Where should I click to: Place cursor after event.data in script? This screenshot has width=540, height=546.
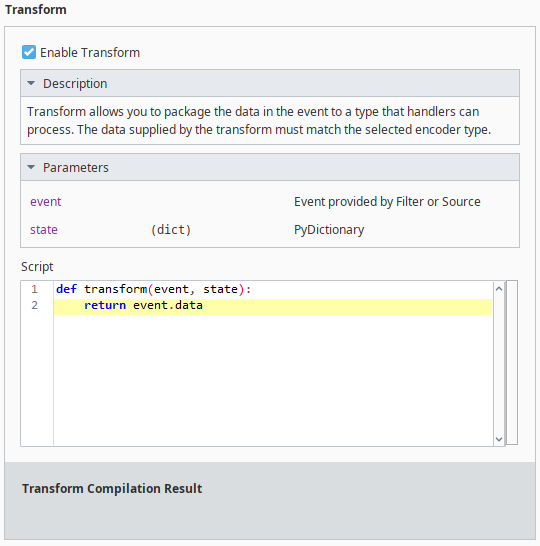[x=203, y=305]
